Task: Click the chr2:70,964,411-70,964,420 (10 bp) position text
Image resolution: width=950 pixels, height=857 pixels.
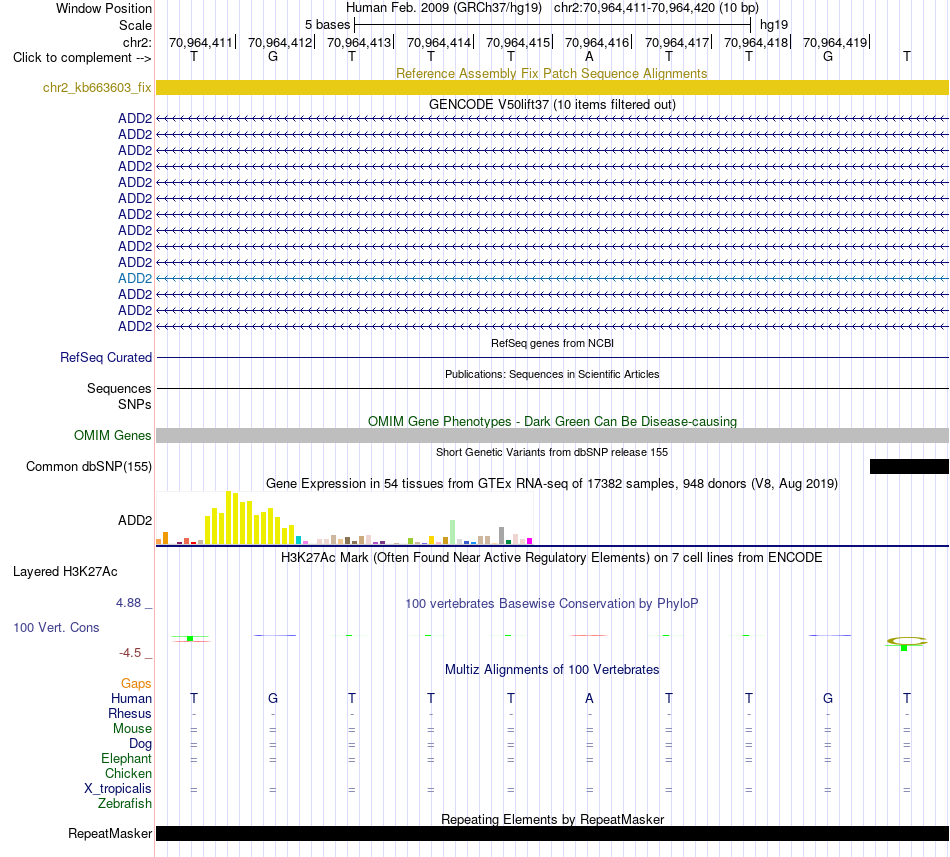Action: [x=656, y=8]
